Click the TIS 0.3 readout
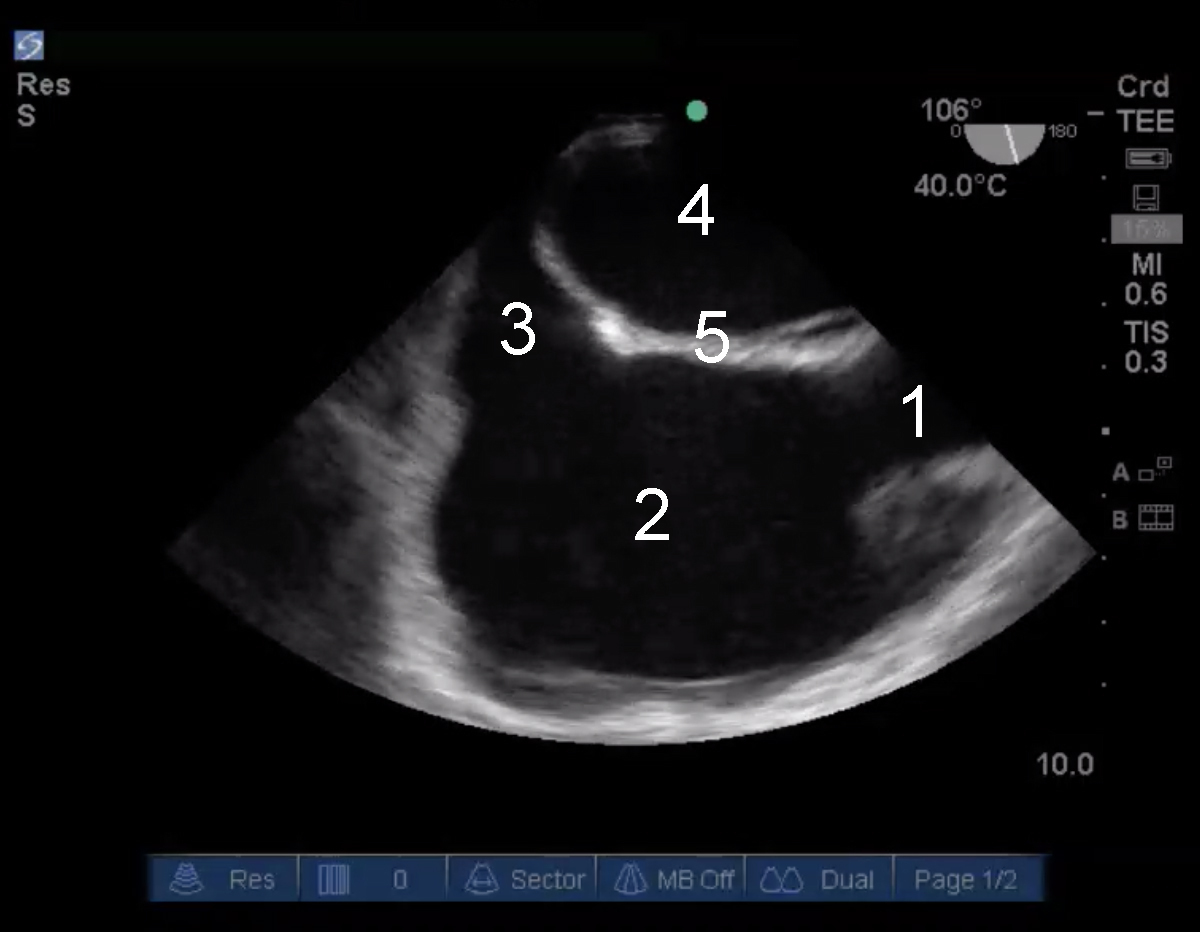The image size is (1200, 932). coord(1145,346)
